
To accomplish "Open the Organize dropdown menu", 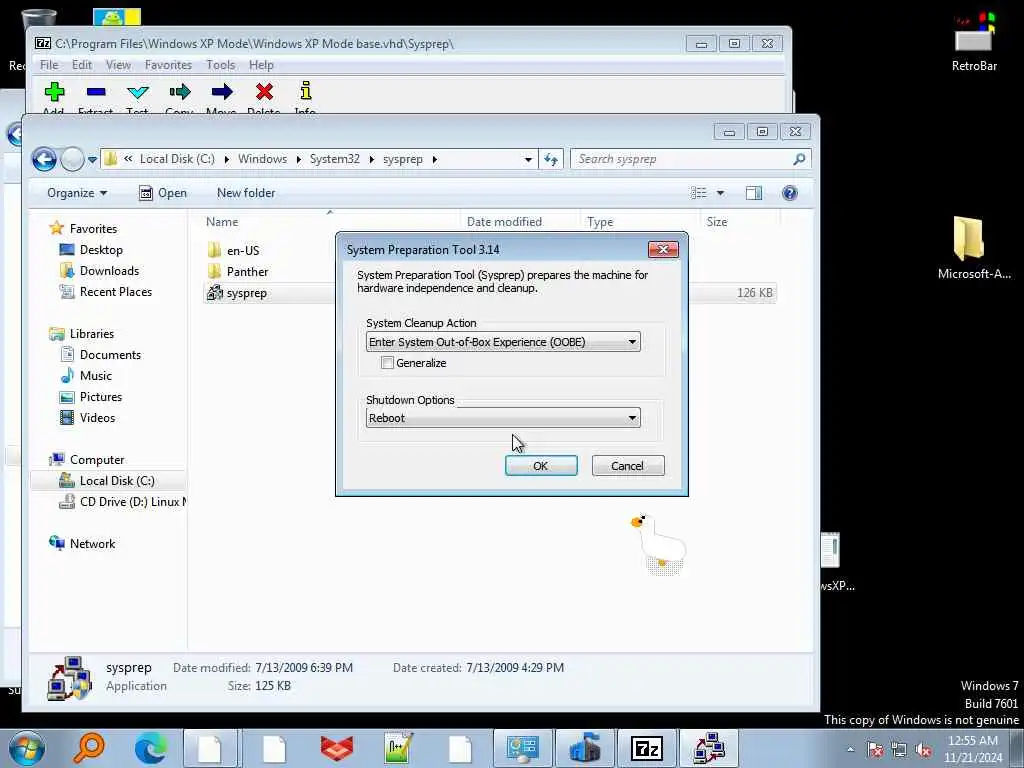I will click(77, 193).
